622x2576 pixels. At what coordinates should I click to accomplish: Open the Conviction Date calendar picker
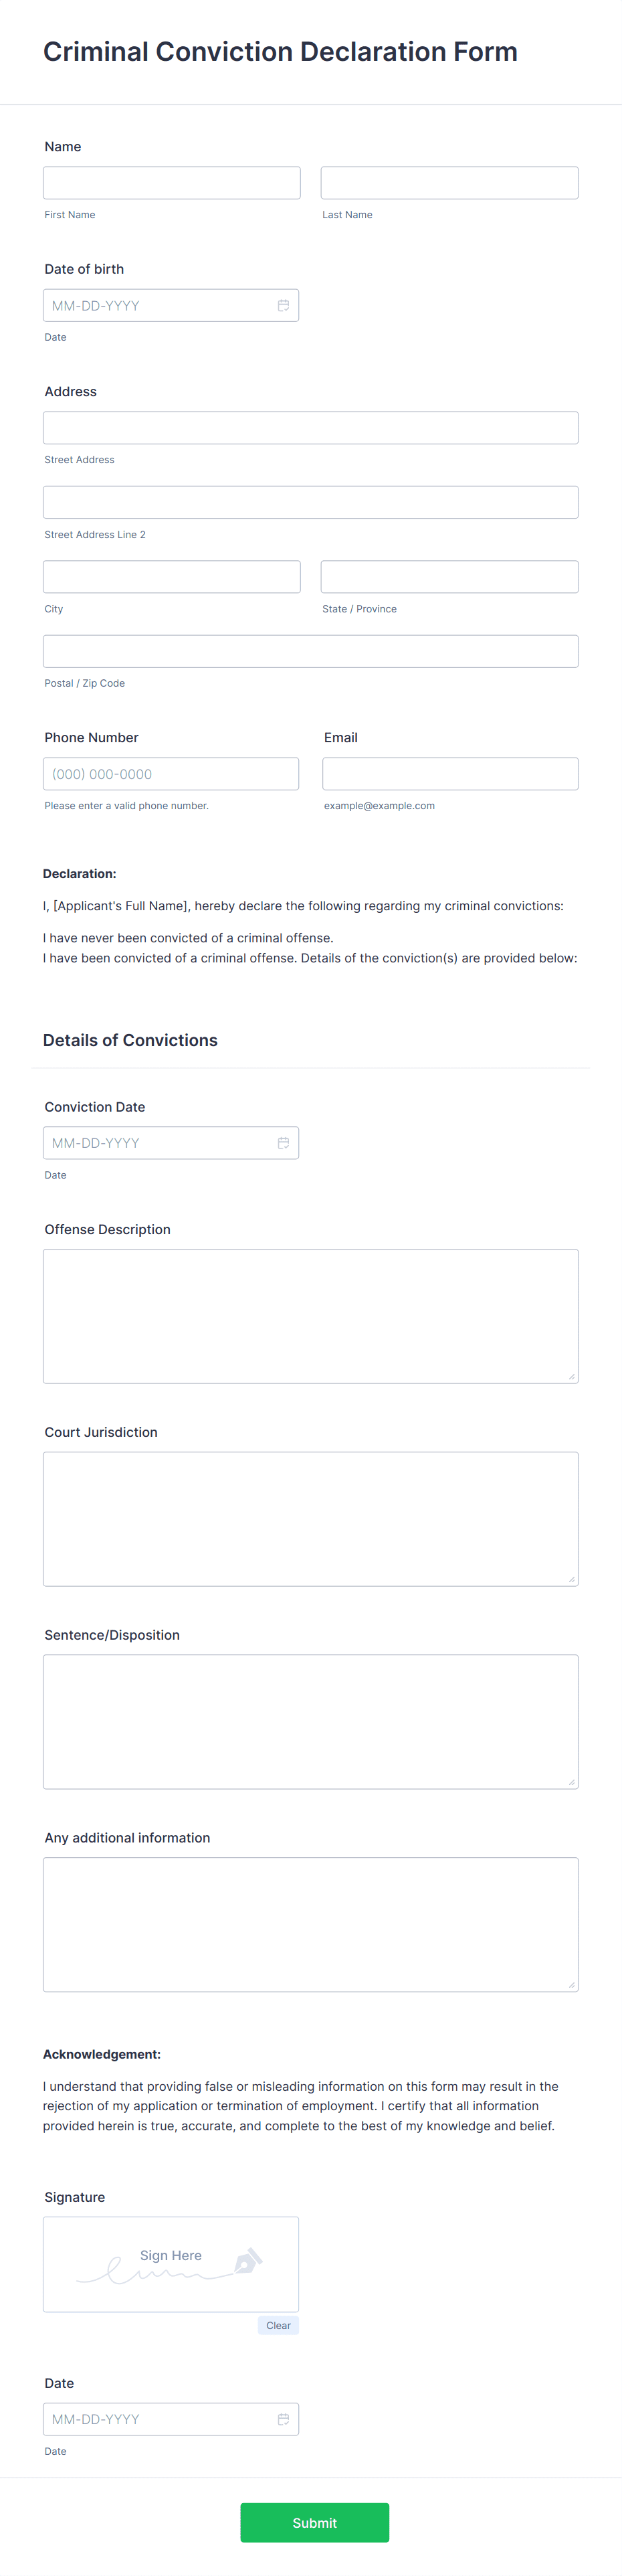coord(284,1142)
